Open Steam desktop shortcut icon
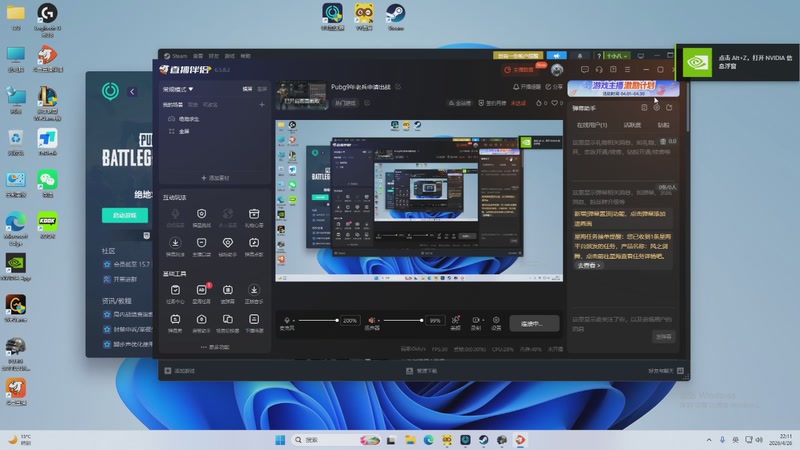 coord(395,17)
